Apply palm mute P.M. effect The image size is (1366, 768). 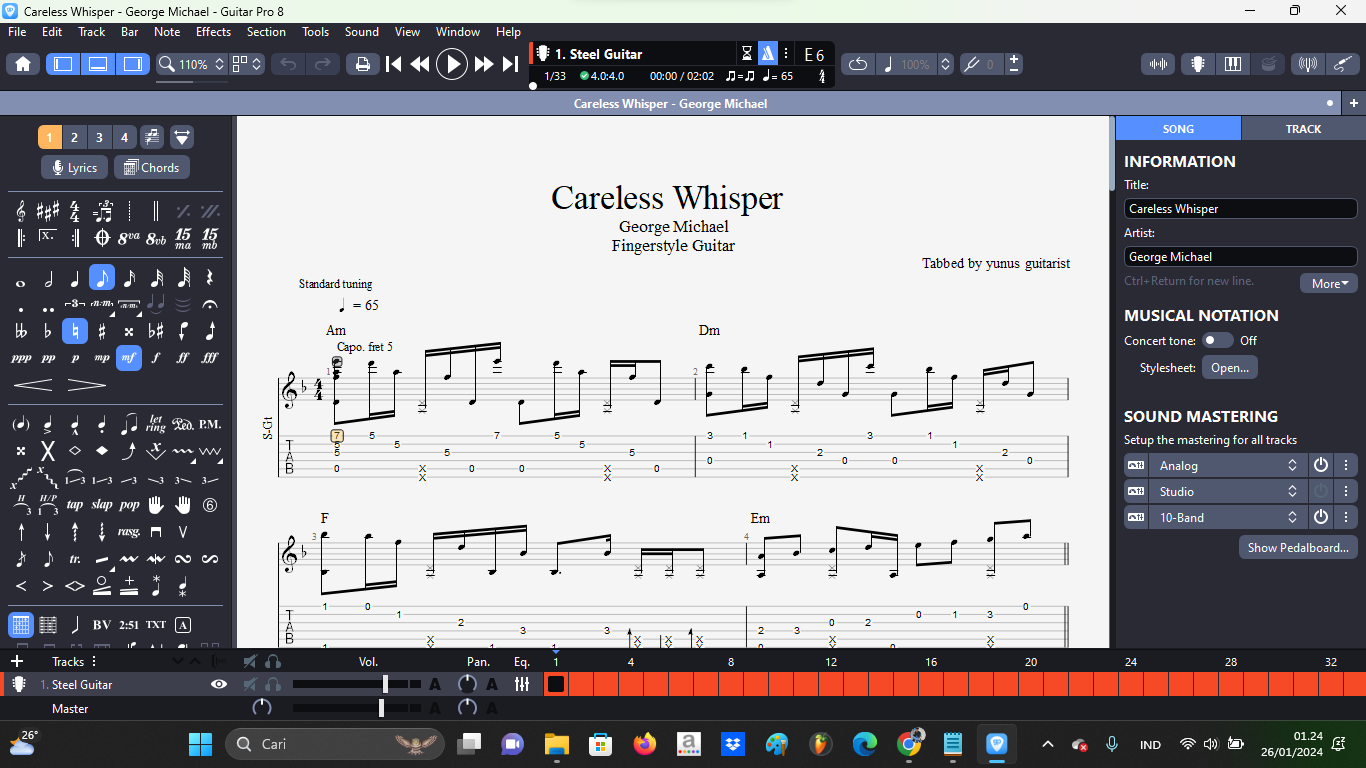coord(210,424)
